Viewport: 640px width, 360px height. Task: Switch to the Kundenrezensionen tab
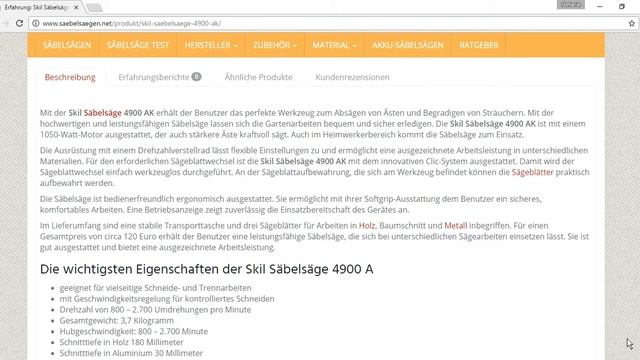coord(352,77)
